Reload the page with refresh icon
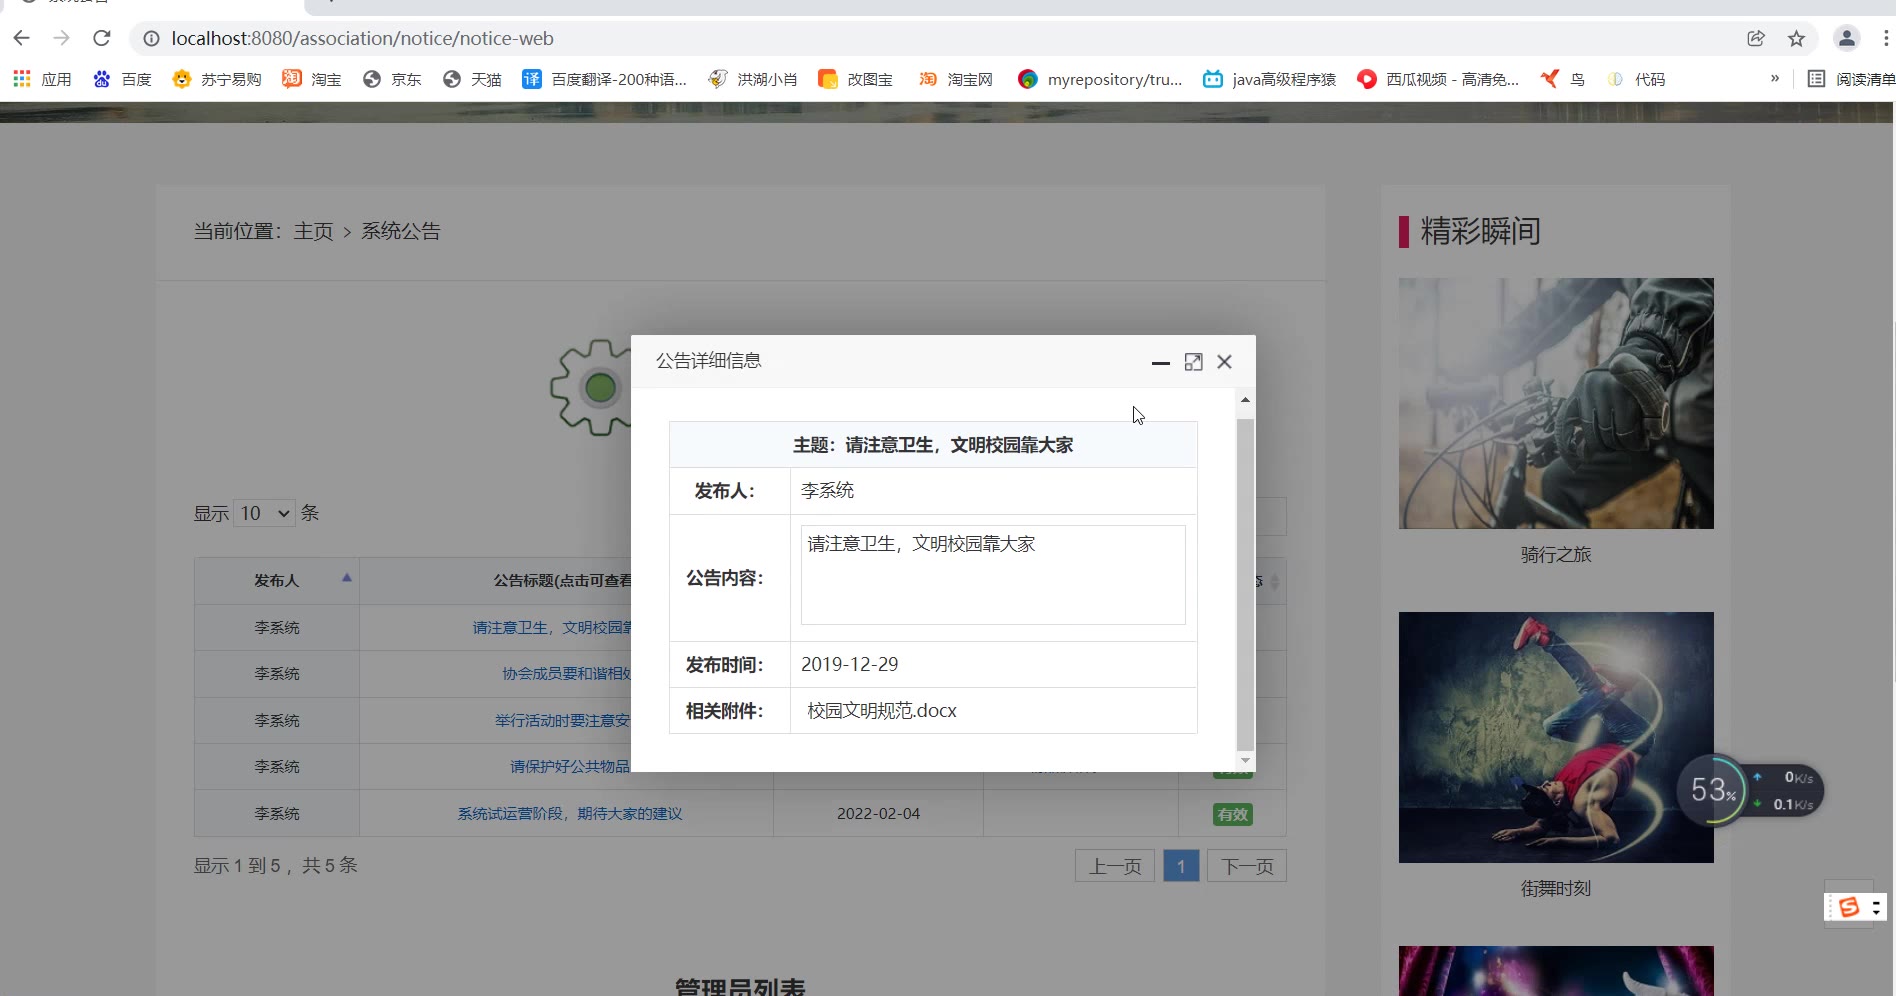The height and width of the screenshot is (996, 1896). 101,38
